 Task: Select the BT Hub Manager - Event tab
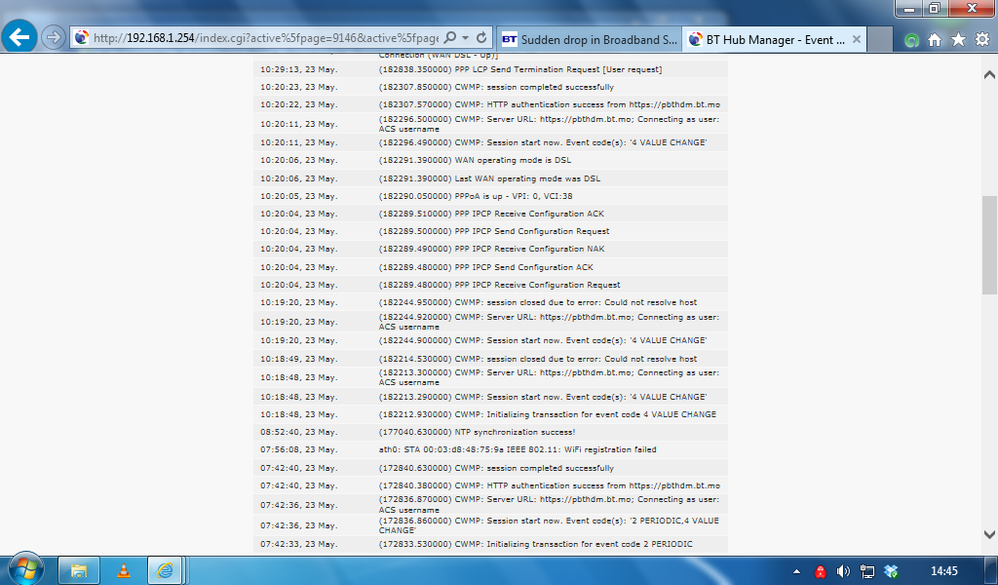point(775,39)
